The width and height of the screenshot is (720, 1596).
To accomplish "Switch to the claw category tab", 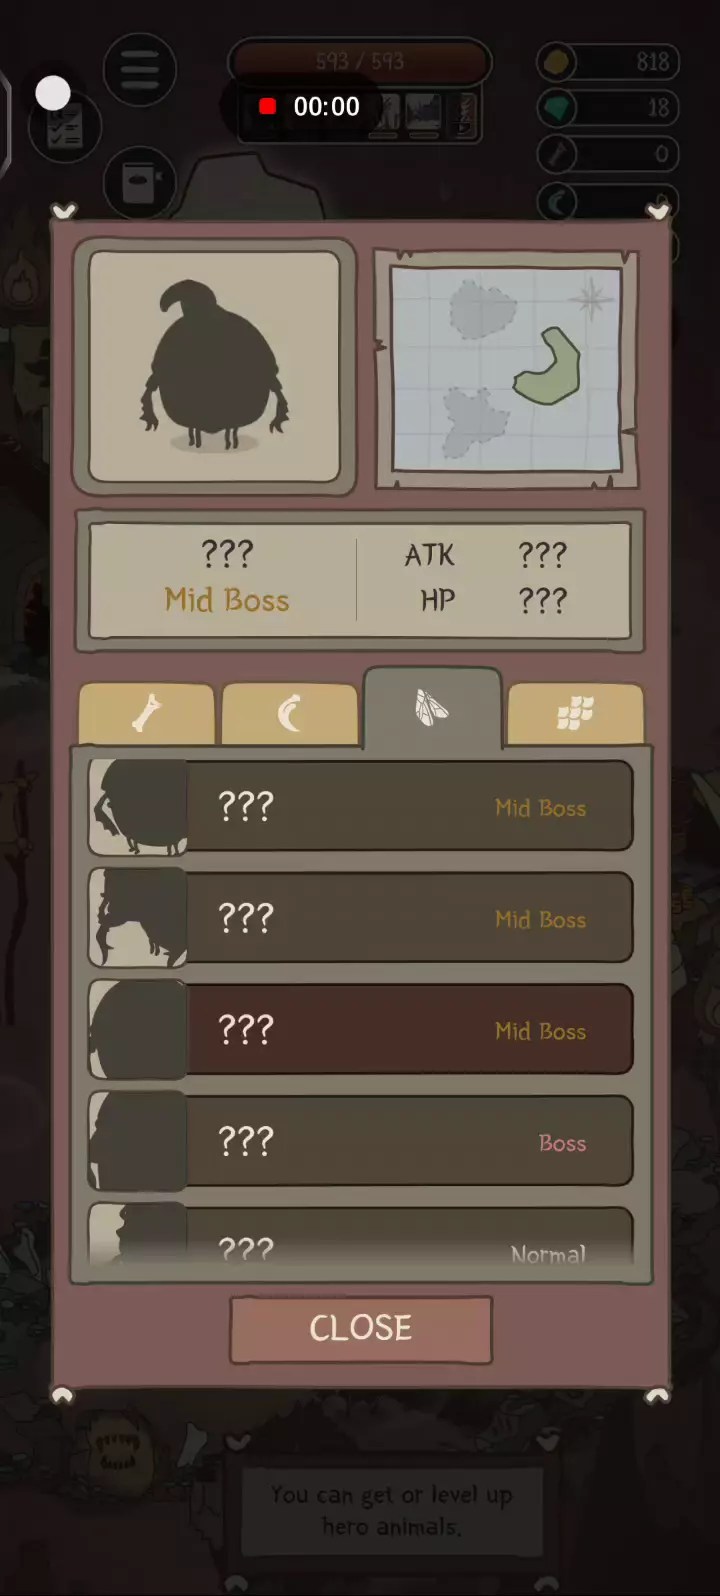I will tap(289, 714).
